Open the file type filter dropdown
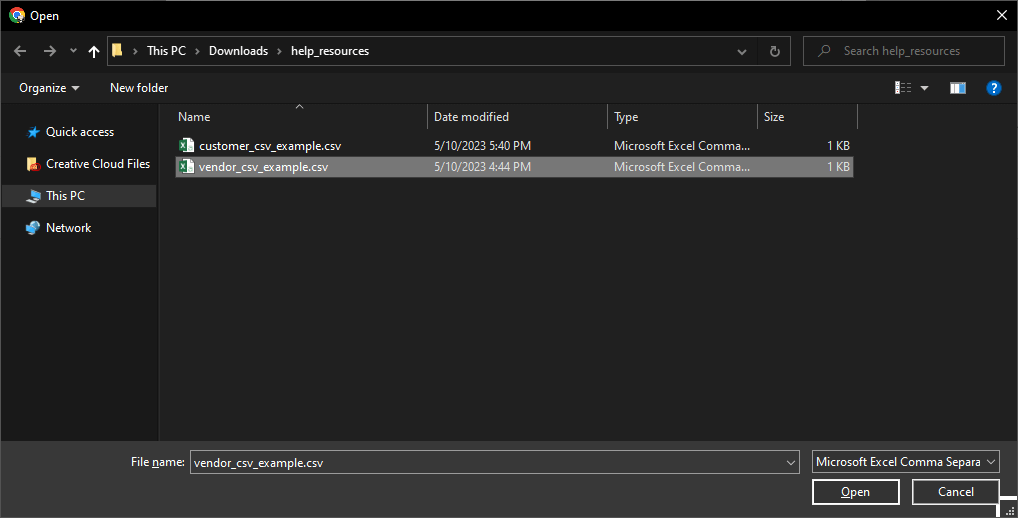 [905, 462]
